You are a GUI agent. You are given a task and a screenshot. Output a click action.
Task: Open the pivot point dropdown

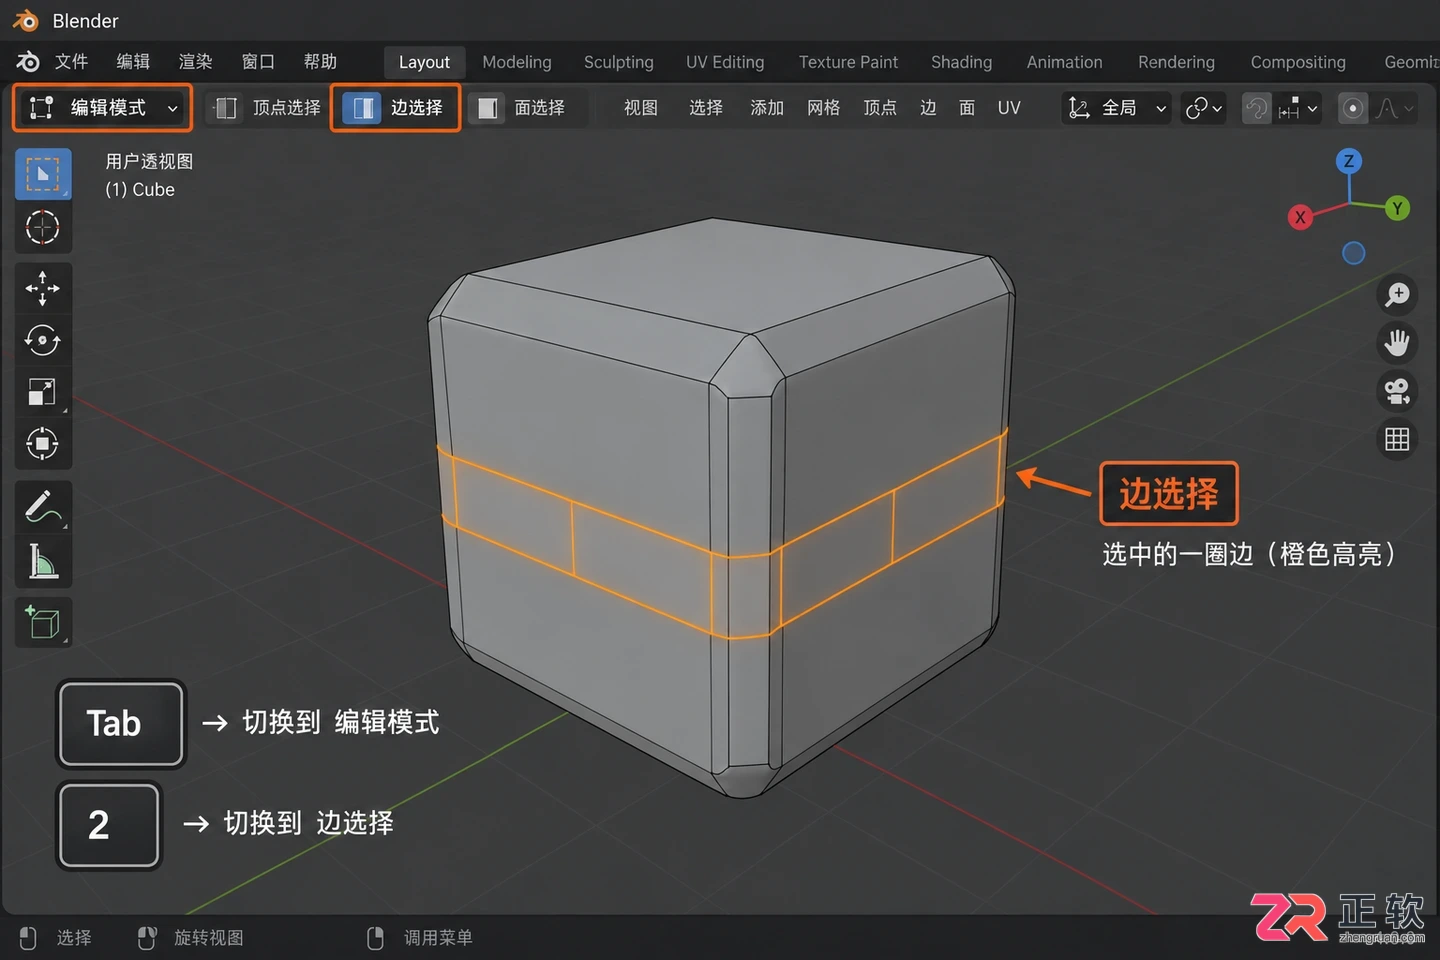[1204, 108]
